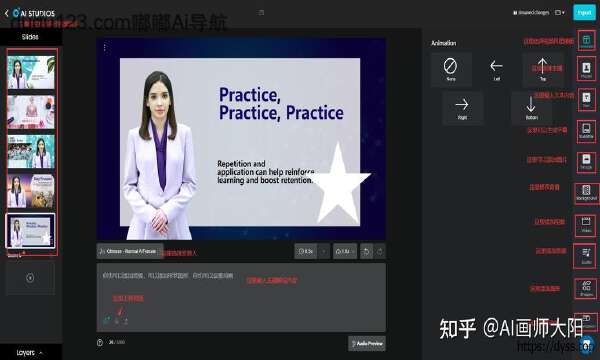Open the Shapes panel icon

click(586, 288)
